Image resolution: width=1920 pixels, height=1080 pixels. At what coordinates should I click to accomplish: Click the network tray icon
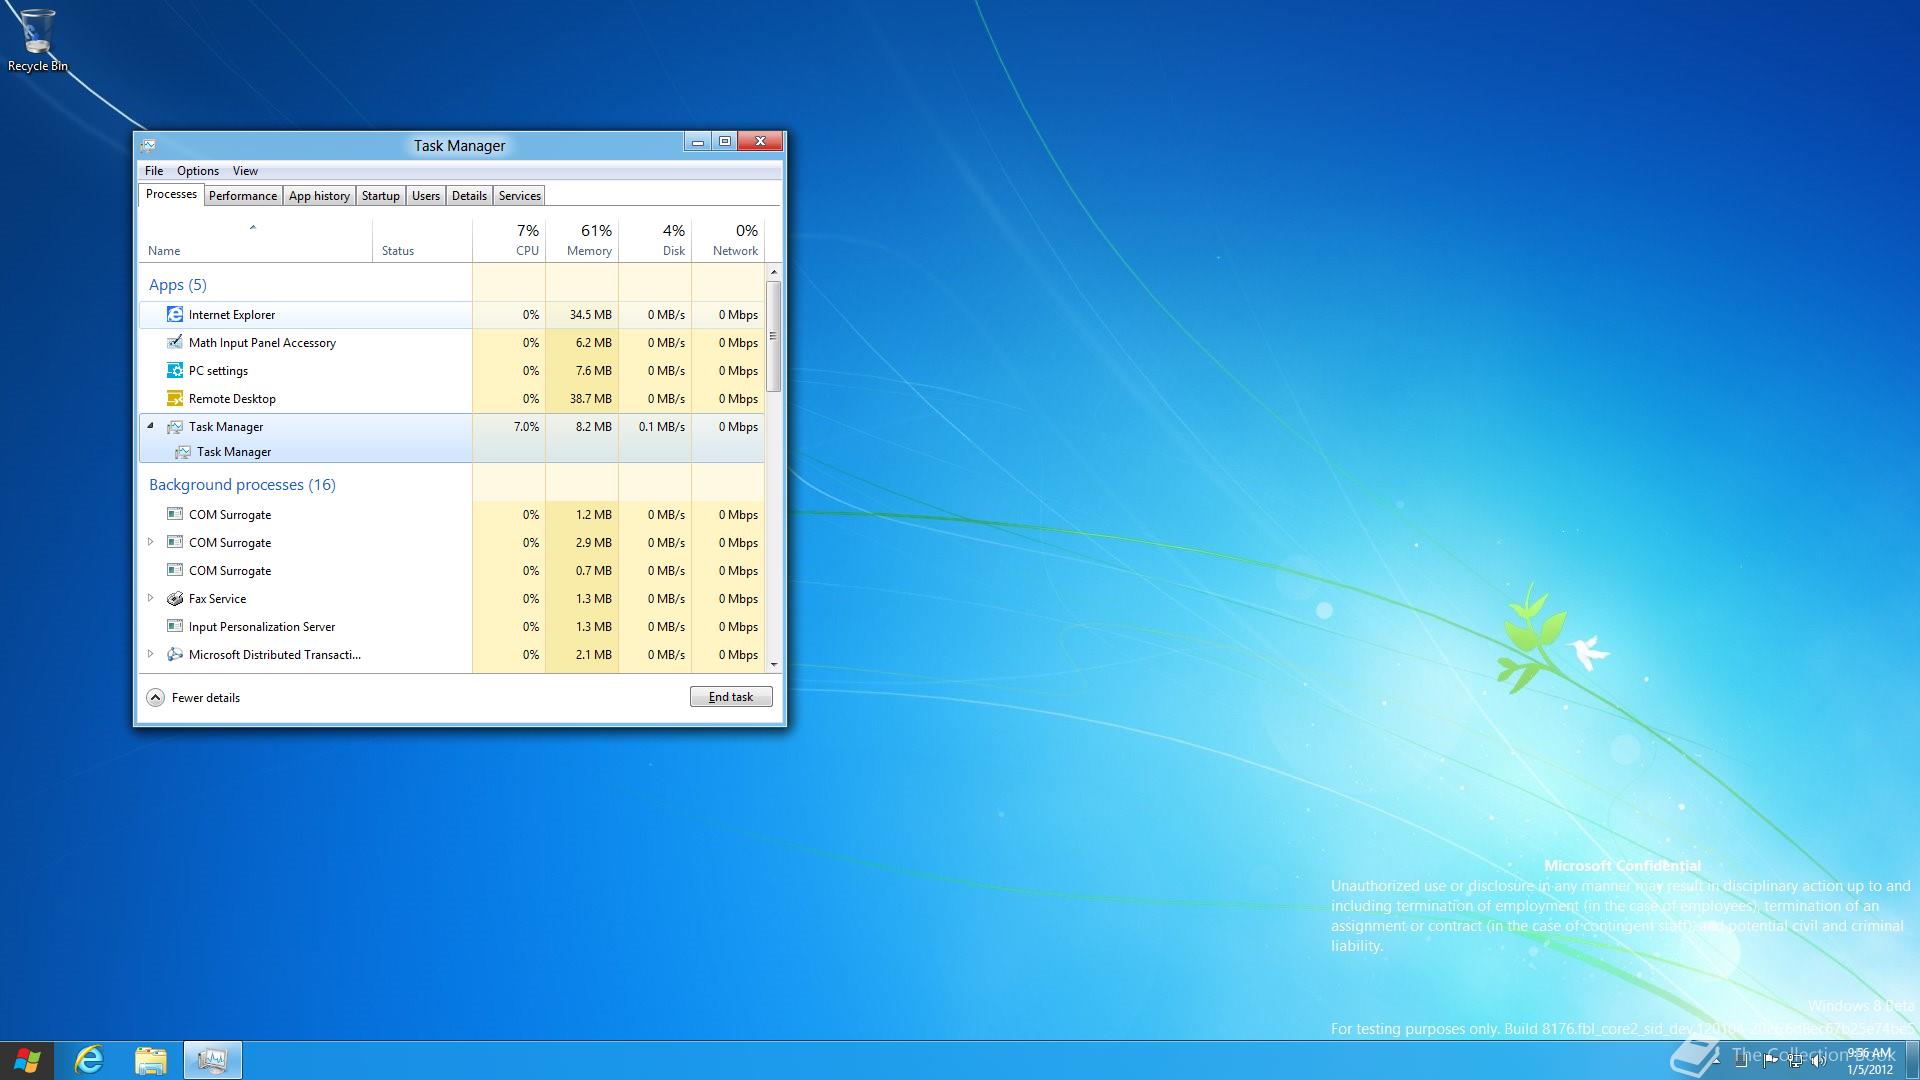1795,1061
